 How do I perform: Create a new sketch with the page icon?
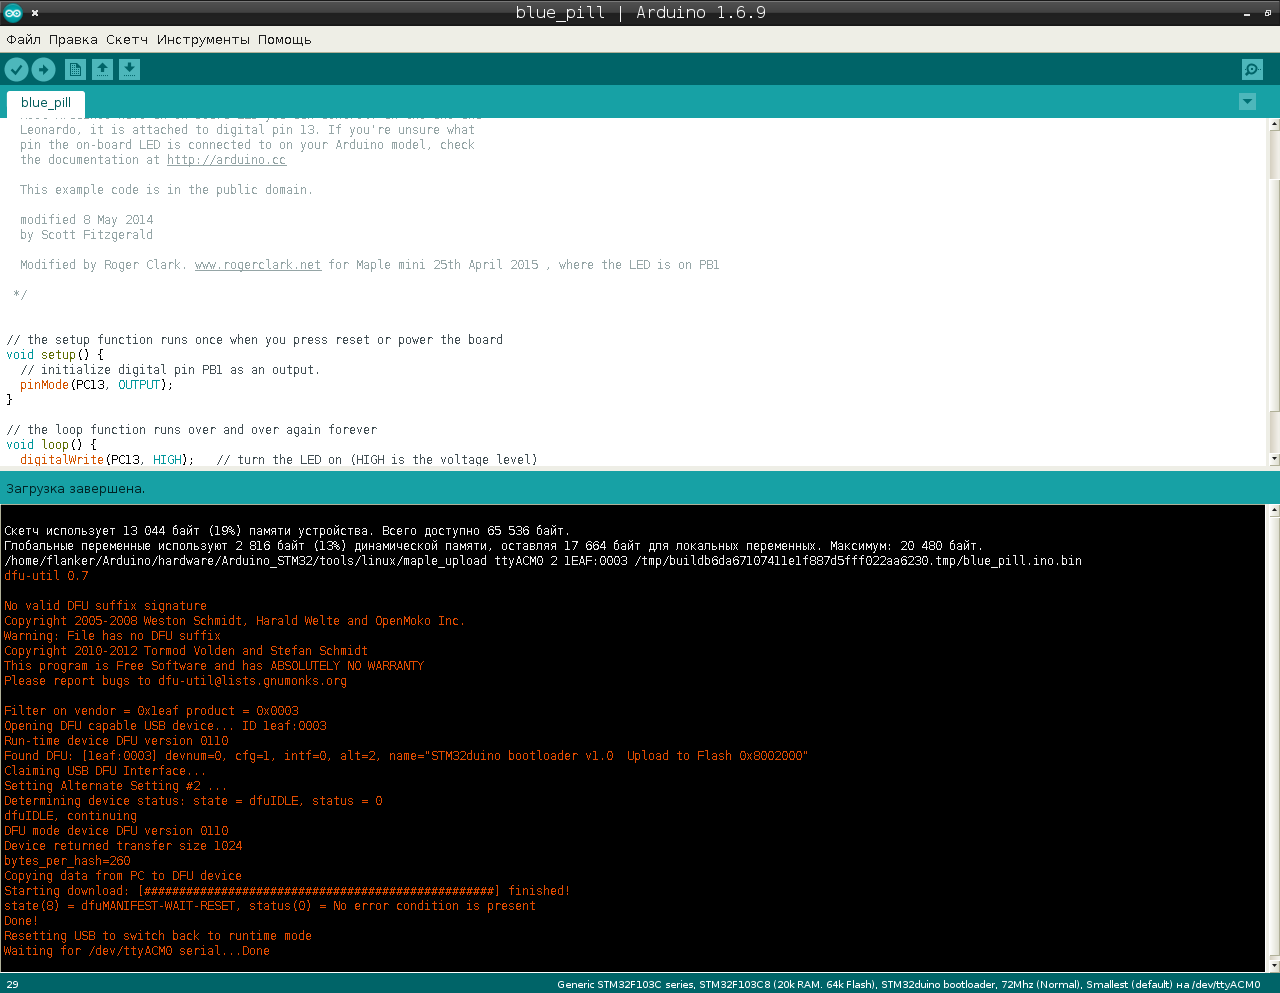click(75, 69)
